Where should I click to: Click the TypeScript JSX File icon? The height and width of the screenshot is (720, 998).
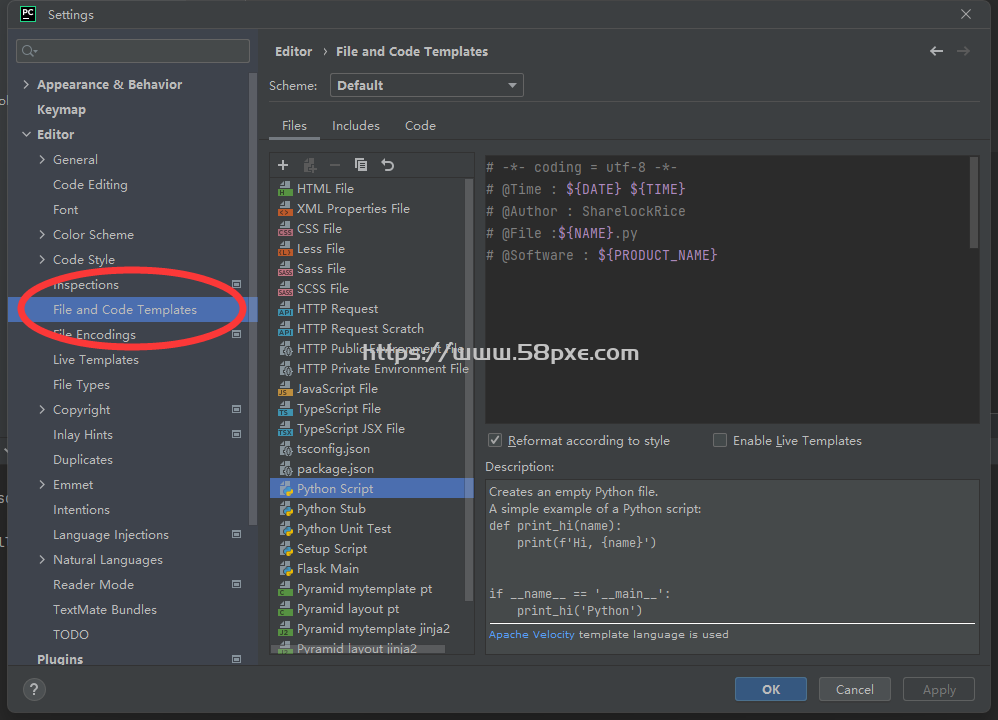(x=285, y=429)
